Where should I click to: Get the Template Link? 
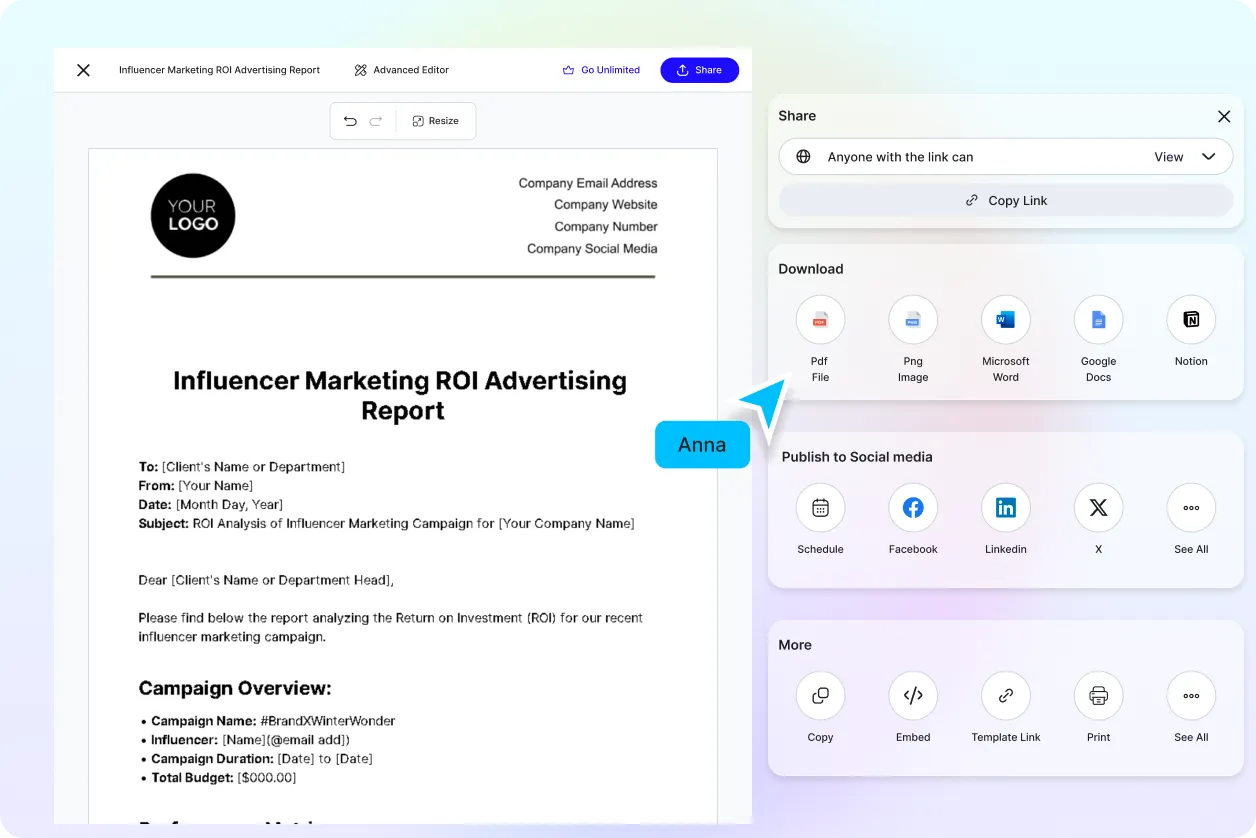click(x=1005, y=697)
